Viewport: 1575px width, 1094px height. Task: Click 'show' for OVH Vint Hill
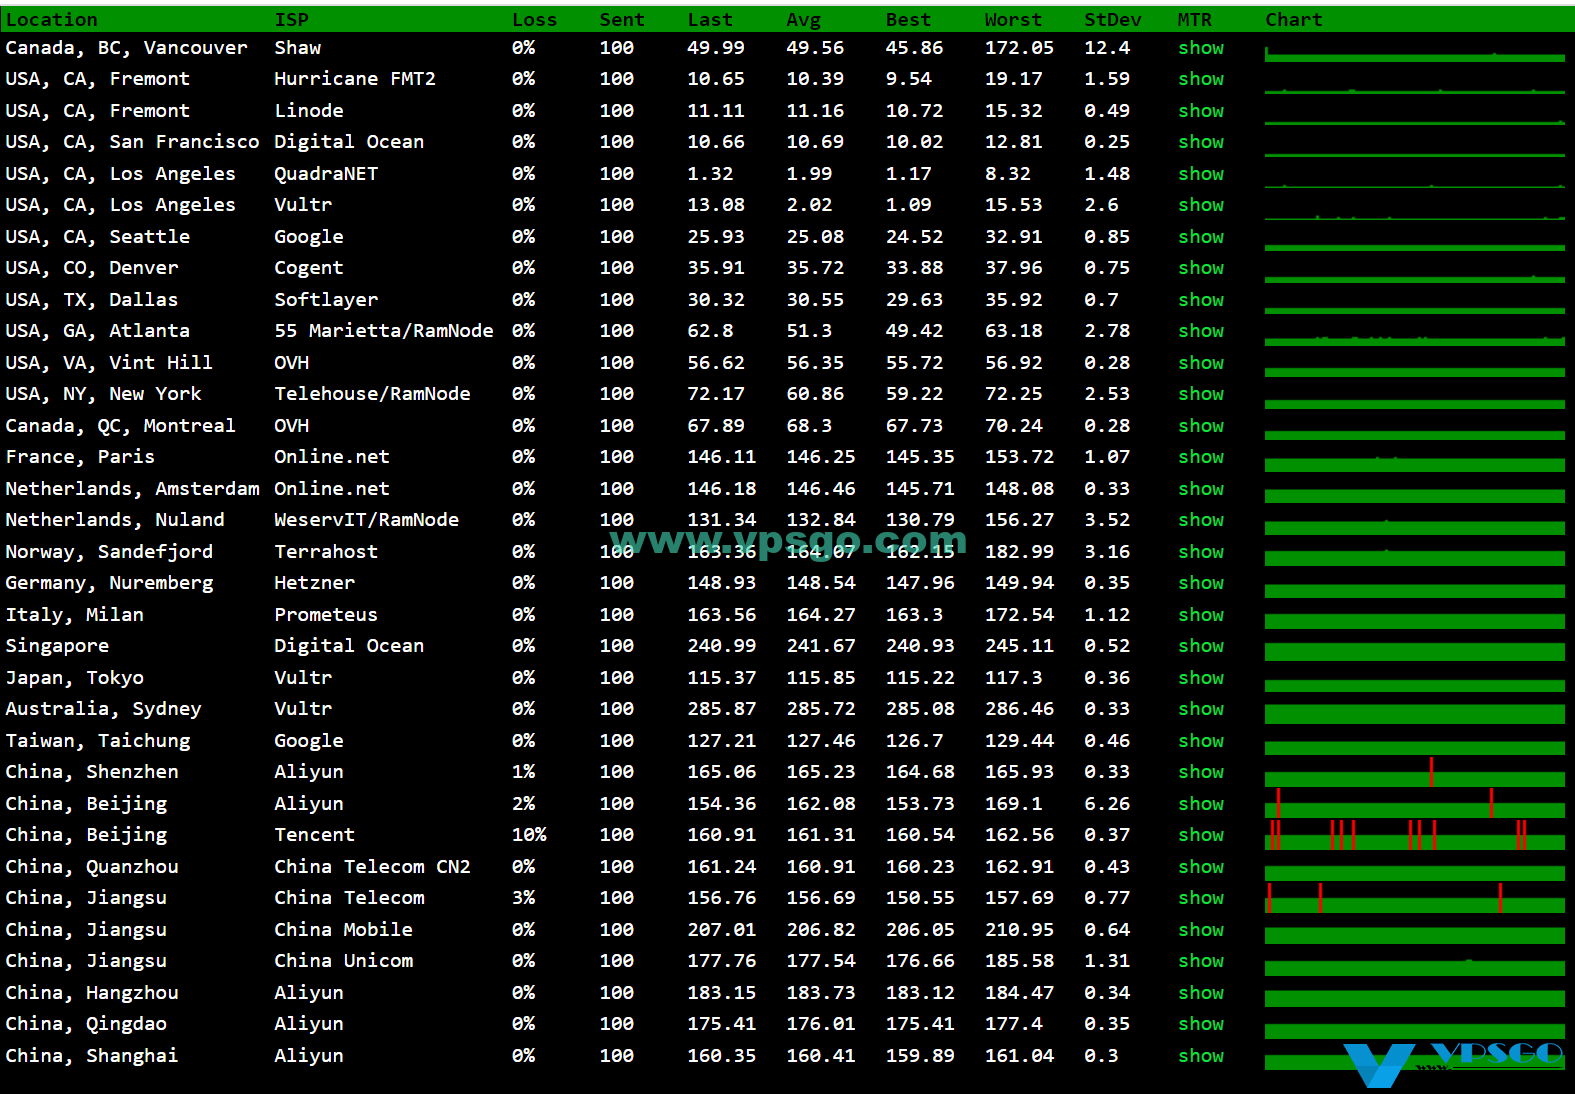pyautogui.click(x=1201, y=363)
